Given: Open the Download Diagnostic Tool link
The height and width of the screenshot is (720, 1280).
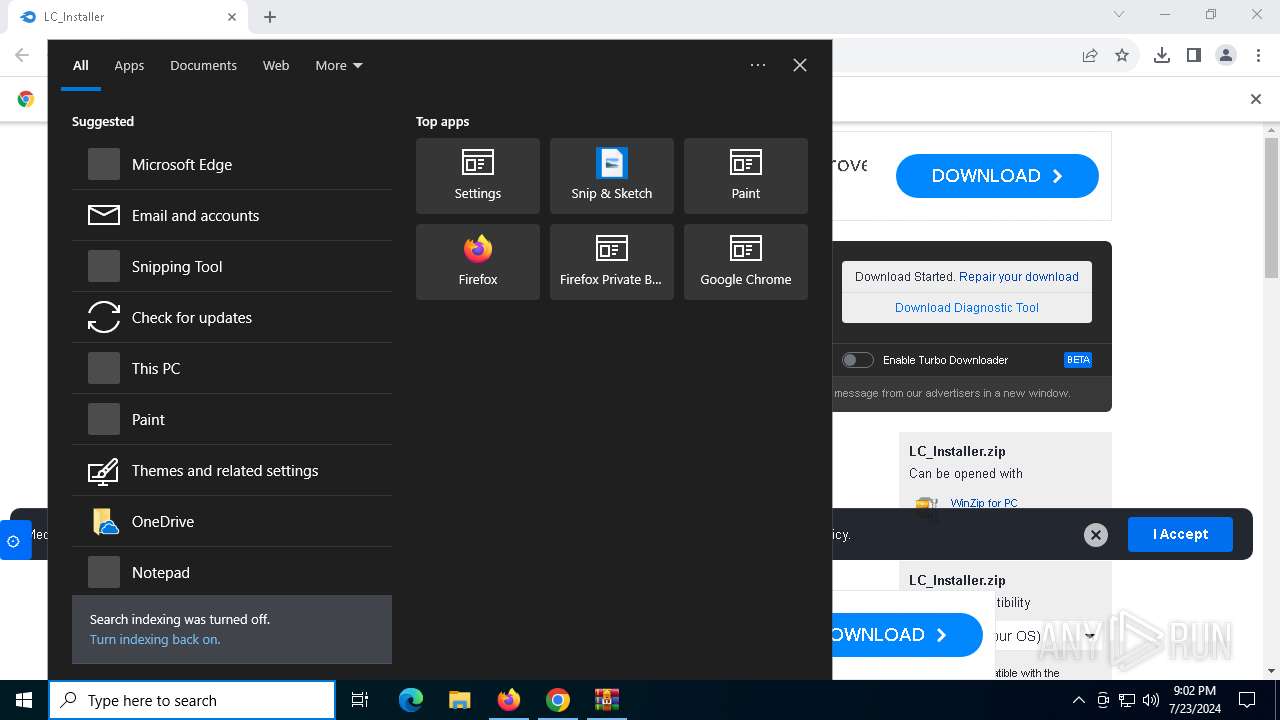Looking at the screenshot, I should click(x=967, y=308).
